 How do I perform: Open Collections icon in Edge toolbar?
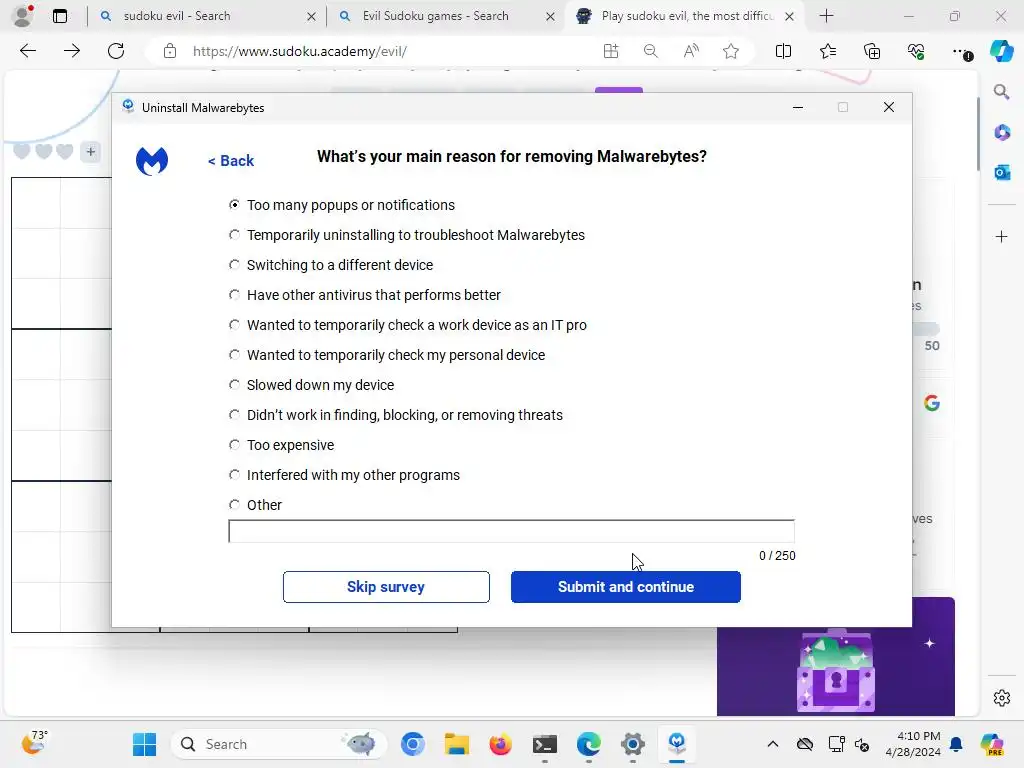point(872,51)
